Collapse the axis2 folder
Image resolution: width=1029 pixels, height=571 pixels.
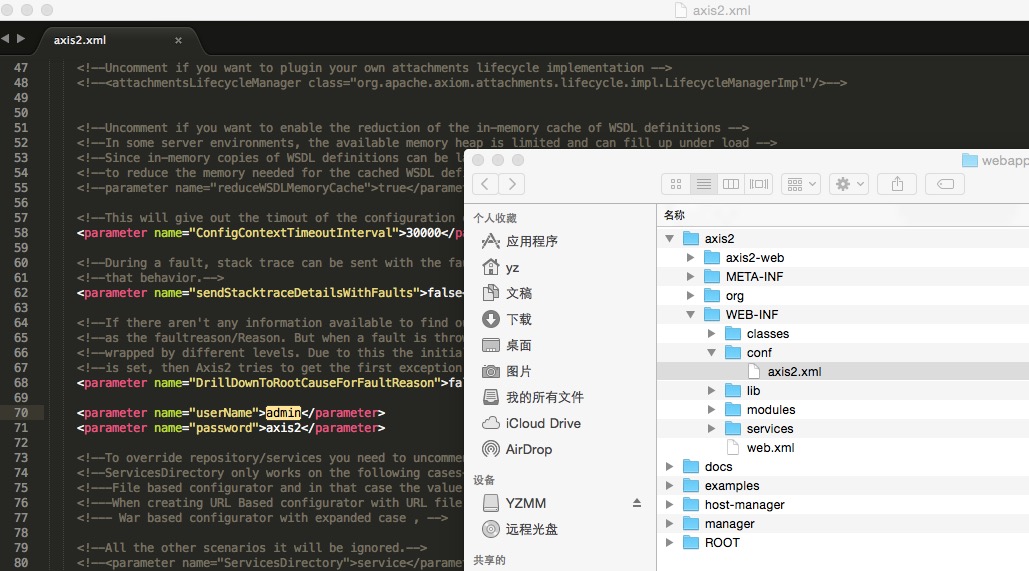click(669, 239)
